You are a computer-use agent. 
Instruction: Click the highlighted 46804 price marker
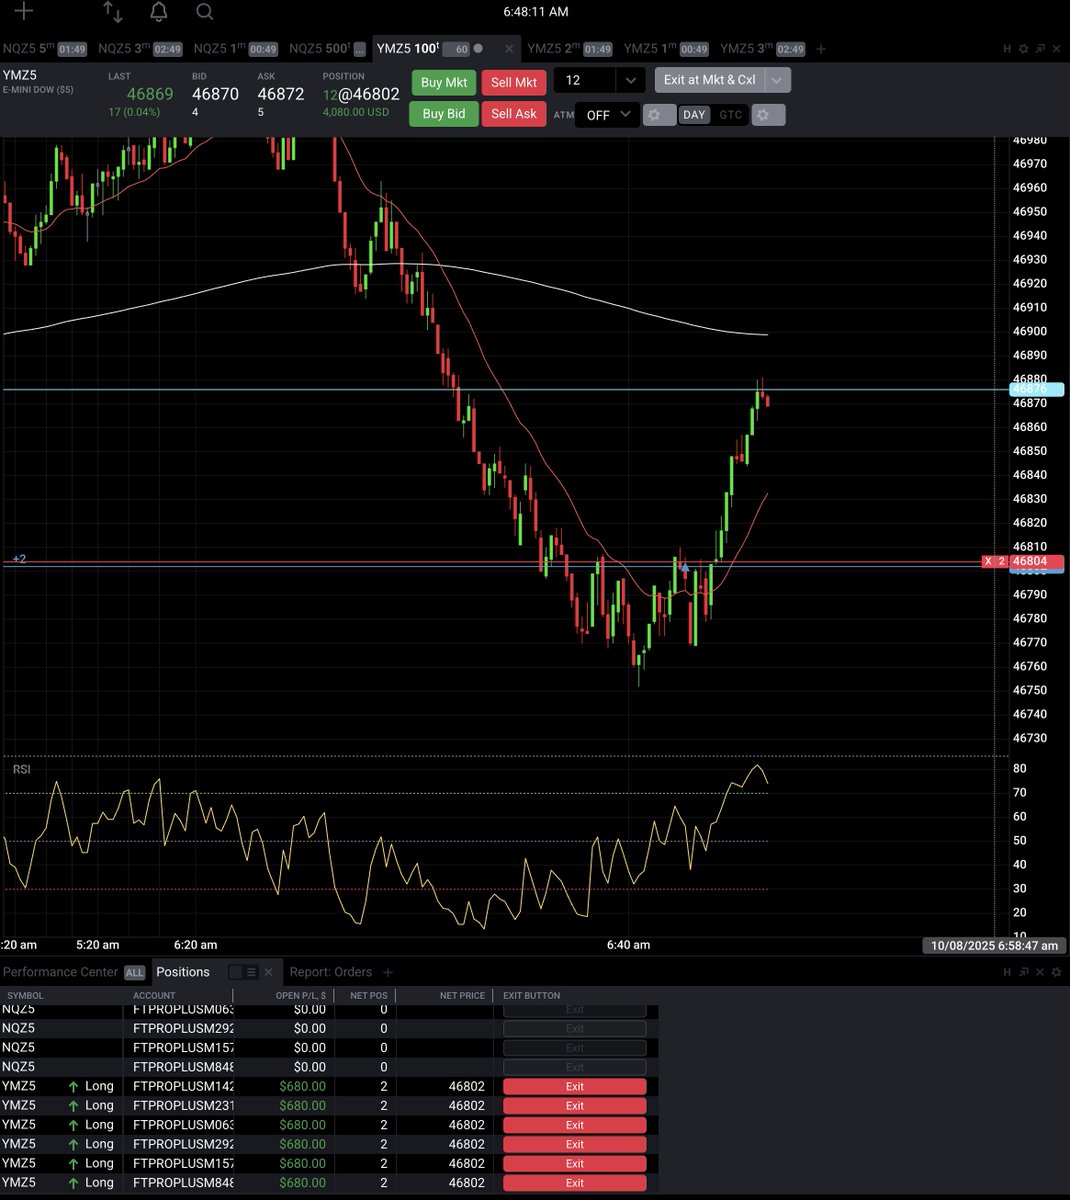coord(1038,562)
